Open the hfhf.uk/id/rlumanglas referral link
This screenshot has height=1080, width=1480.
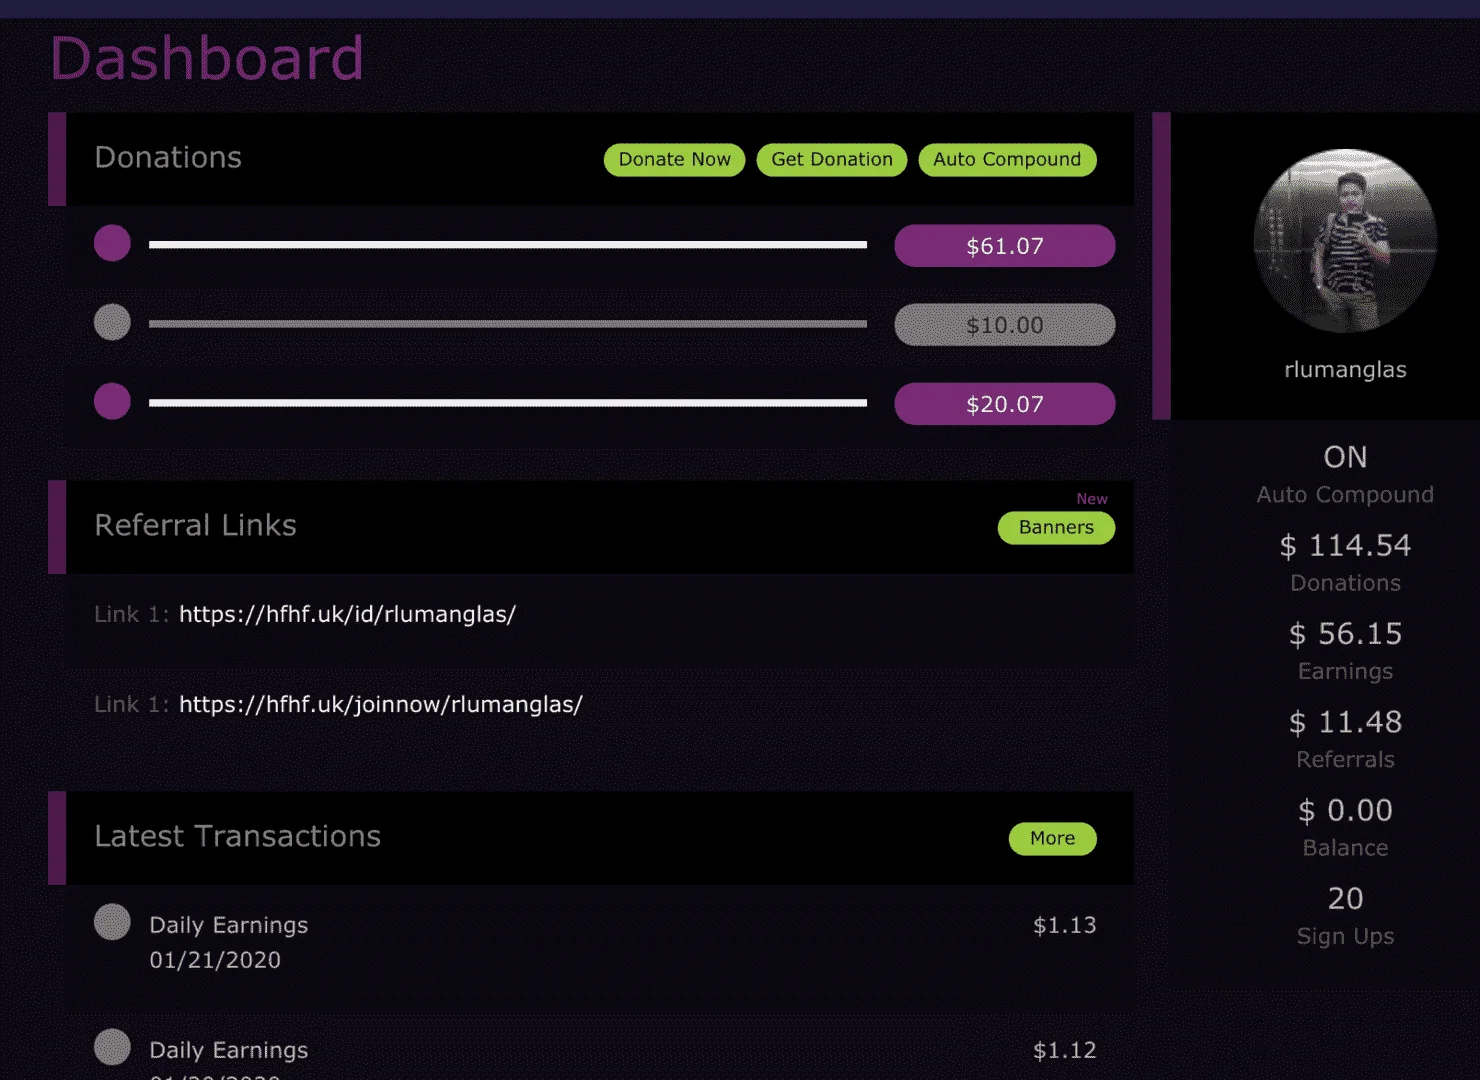point(347,614)
